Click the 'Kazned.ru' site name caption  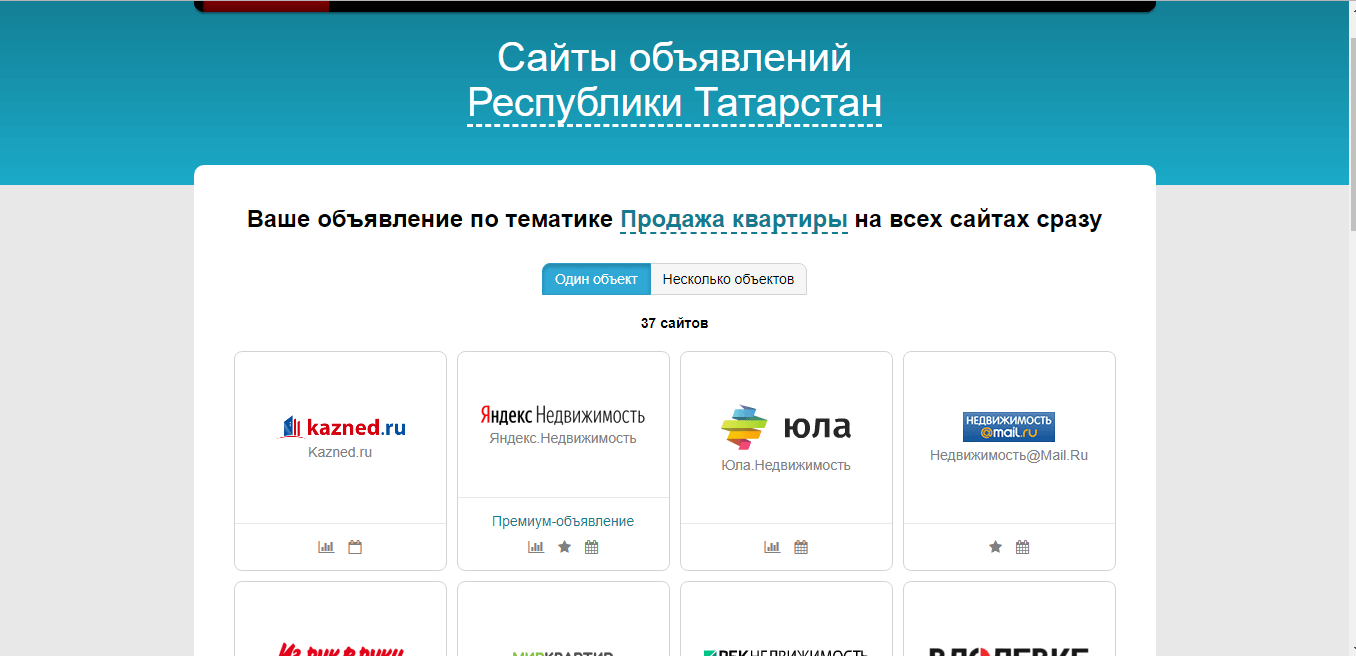pos(340,452)
